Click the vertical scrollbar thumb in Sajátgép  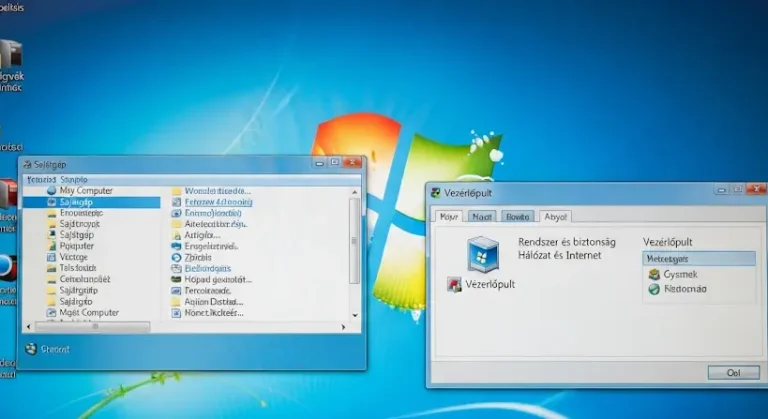point(355,241)
